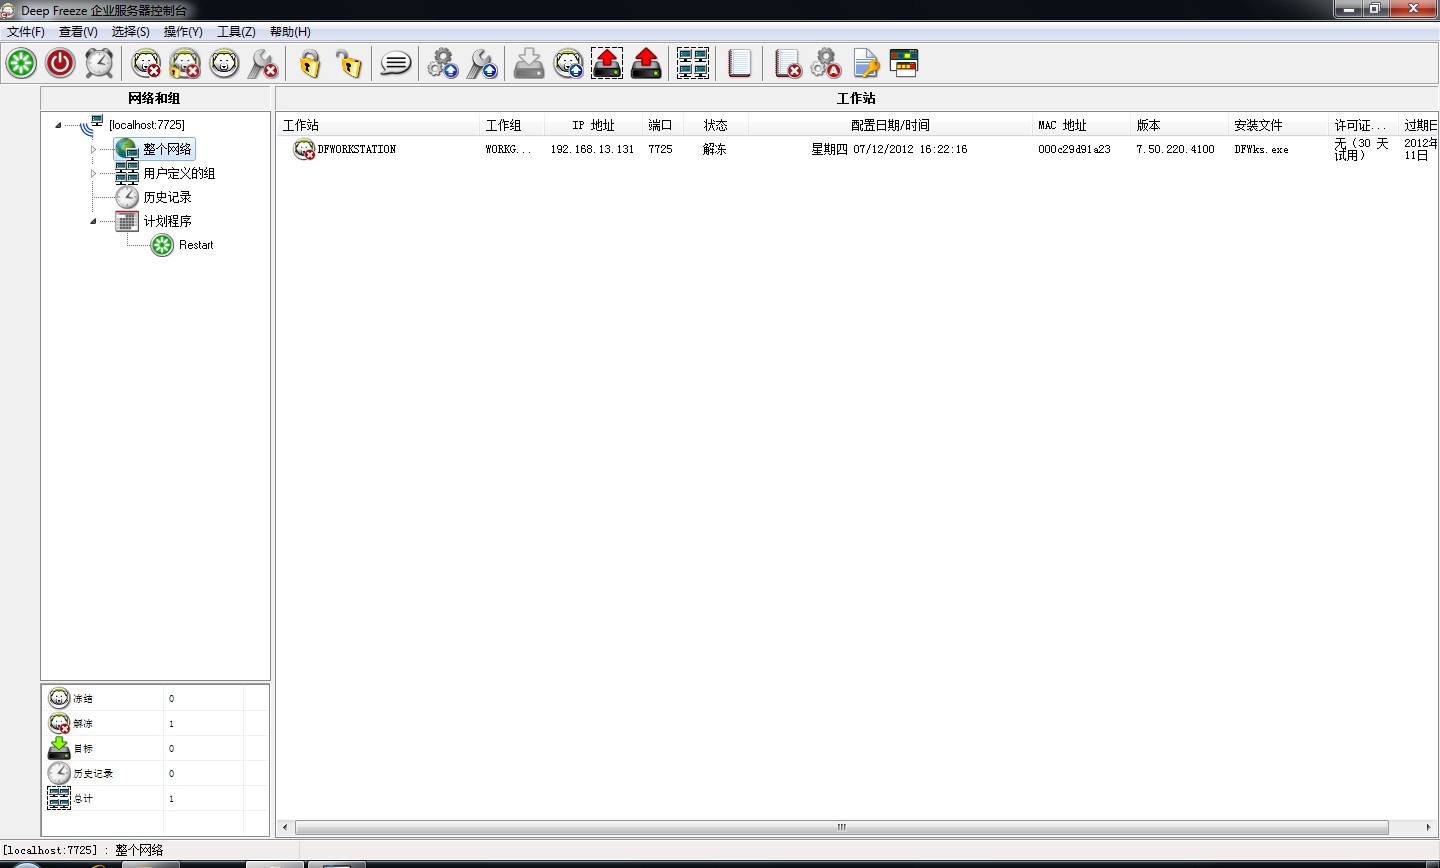Sort by the MAC 地址 column header
The width and height of the screenshot is (1440, 868).
(1081, 125)
